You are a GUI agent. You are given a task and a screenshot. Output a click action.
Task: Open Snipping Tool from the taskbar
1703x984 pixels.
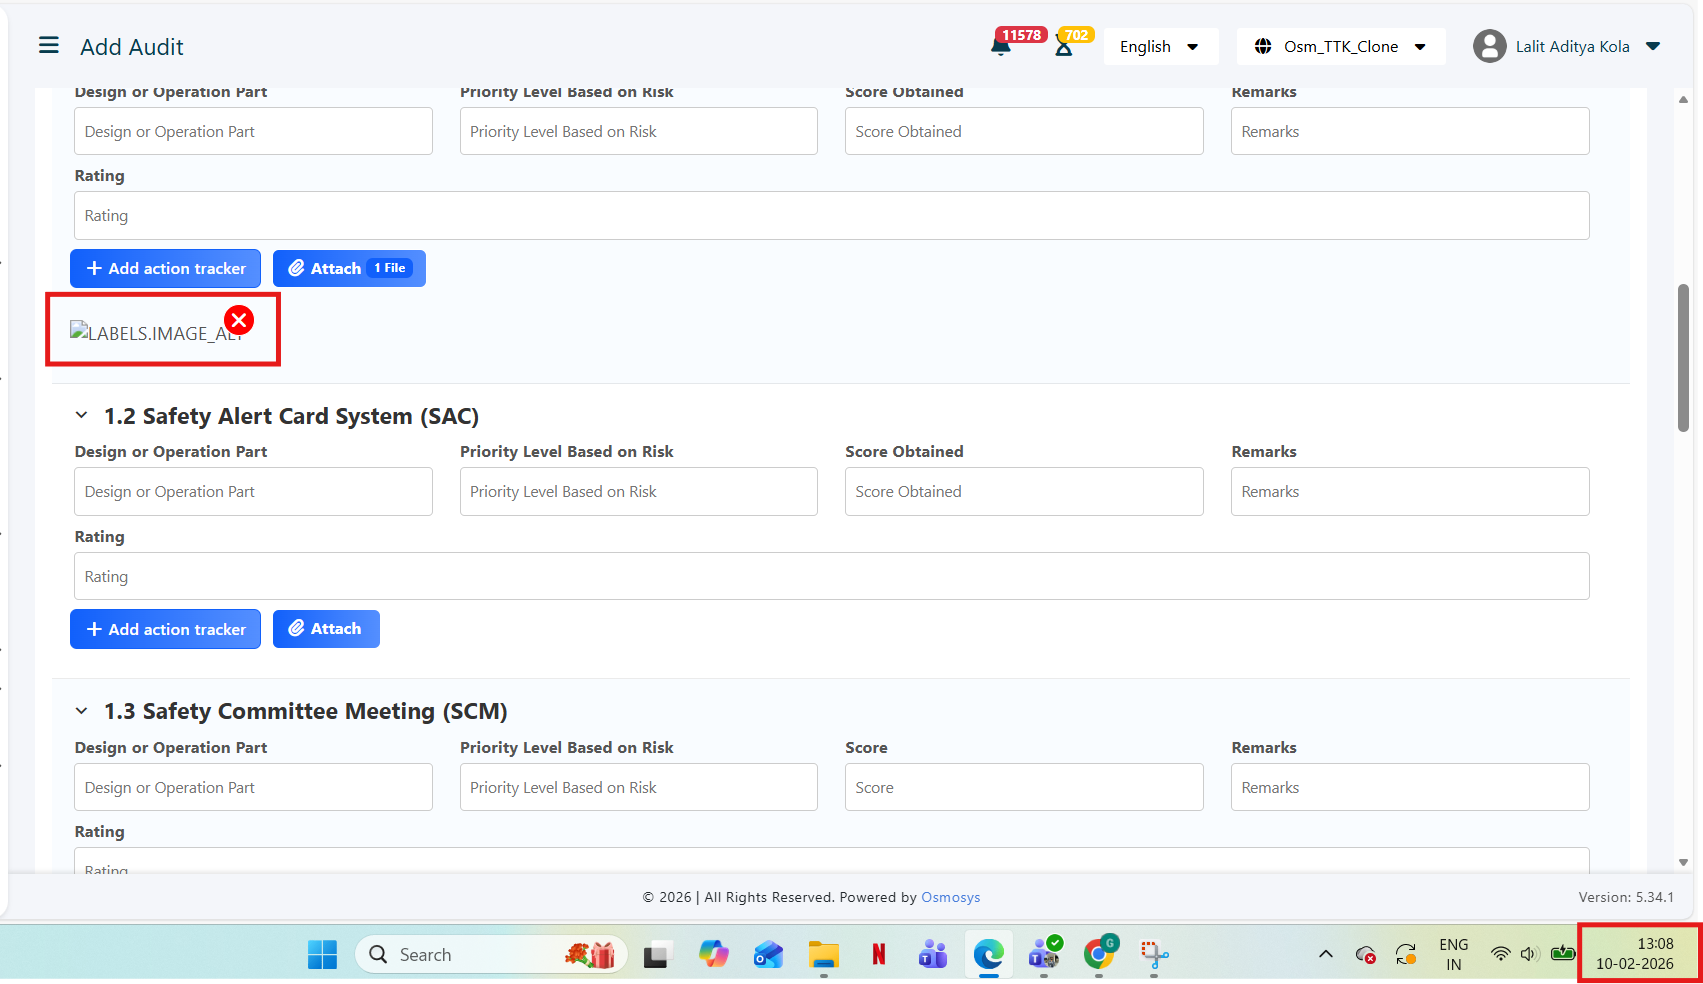tap(1154, 954)
